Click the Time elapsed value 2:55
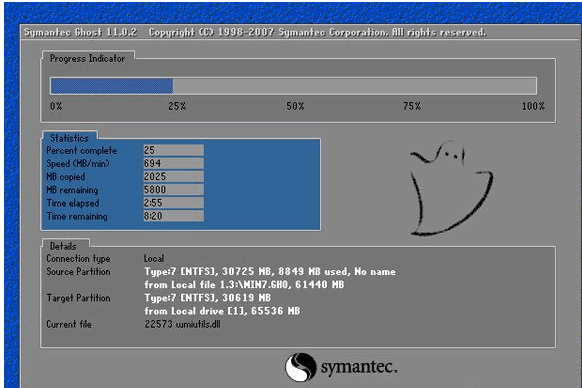 coord(173,203)
